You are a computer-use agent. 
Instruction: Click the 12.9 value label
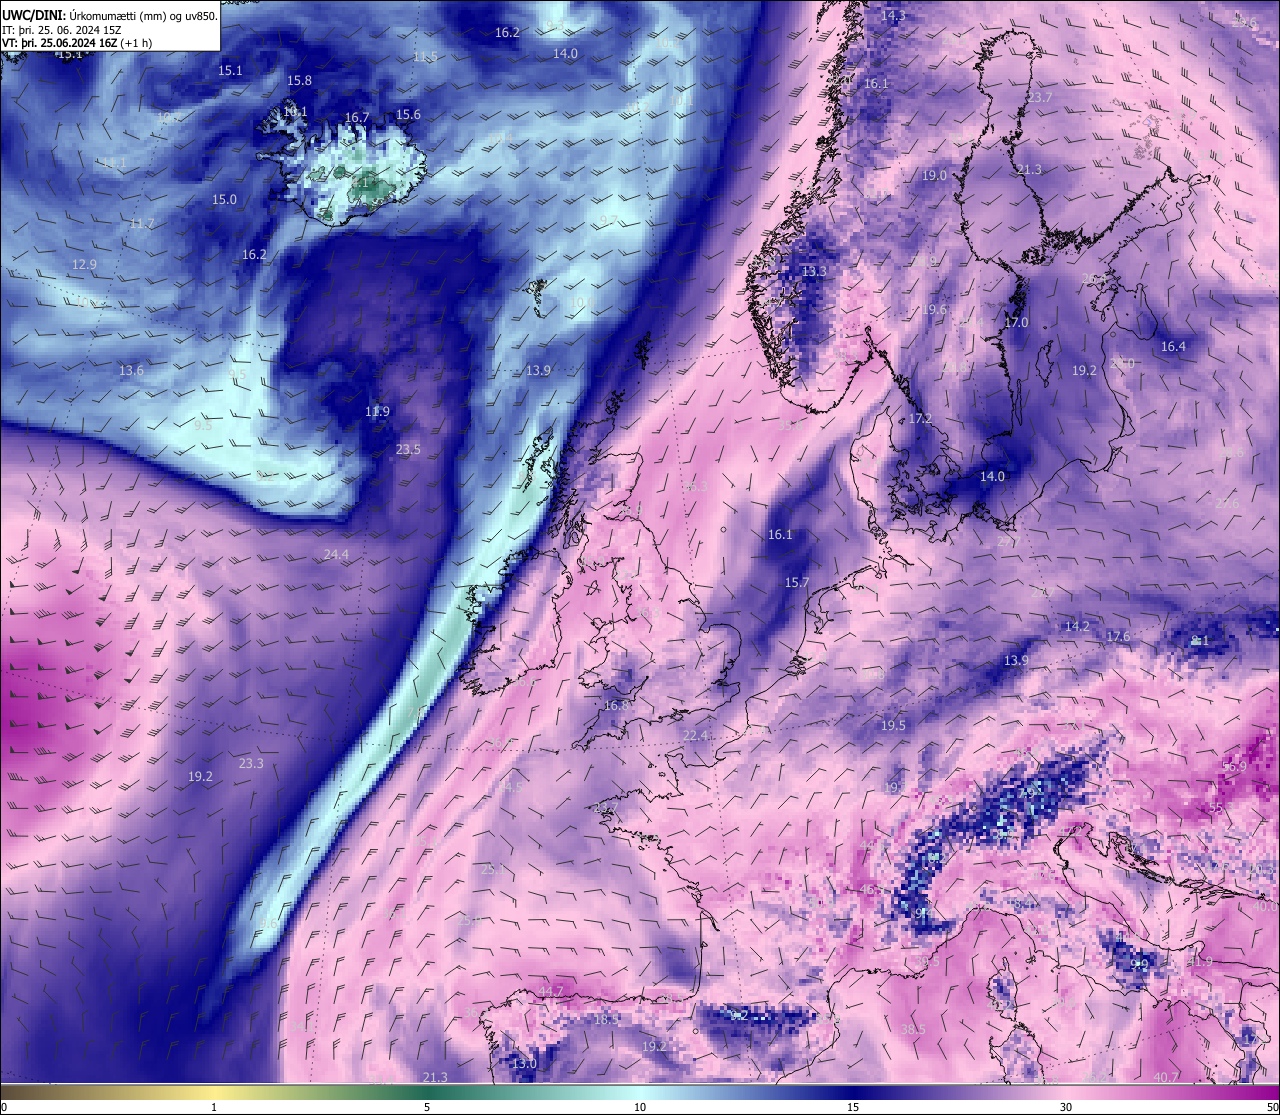point(84,265)
